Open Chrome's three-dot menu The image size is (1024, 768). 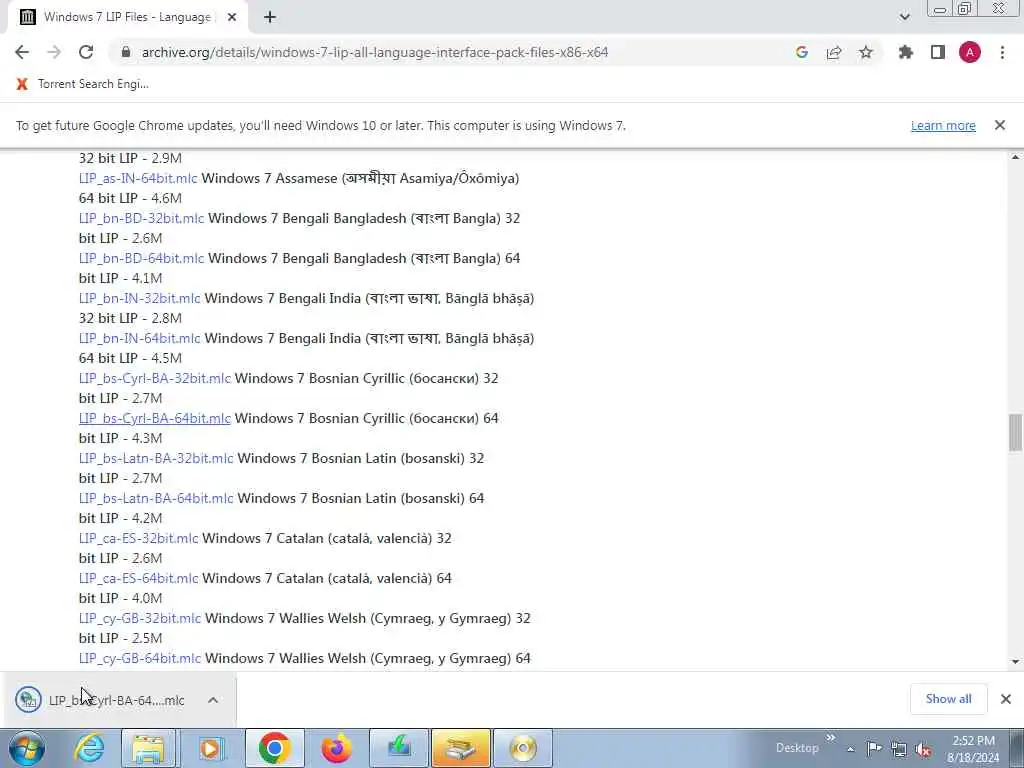tap(1002, 52)
